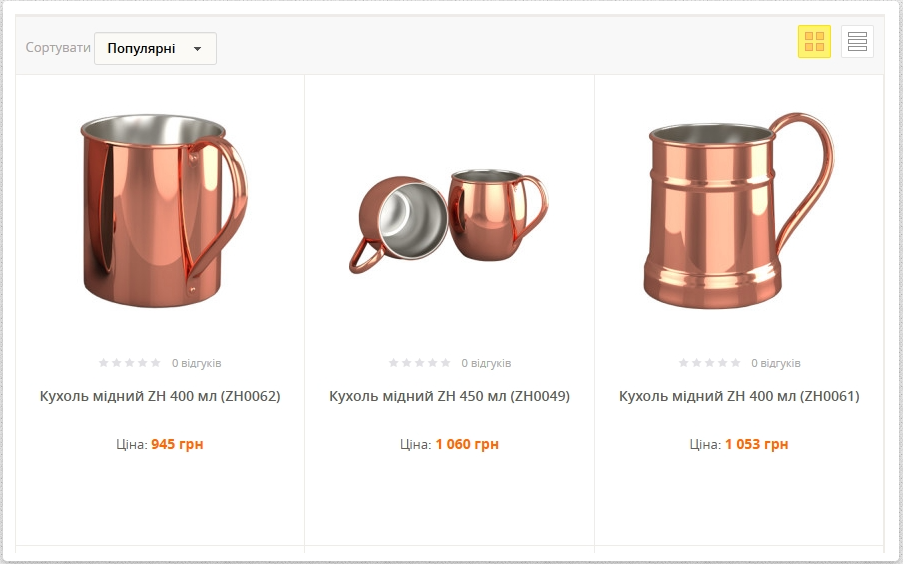The width and height of the screenshot is (903, 564).
Task: Click rating stars of ZH0061 mug
Action: pyautogui.click(x=710, y=363)
